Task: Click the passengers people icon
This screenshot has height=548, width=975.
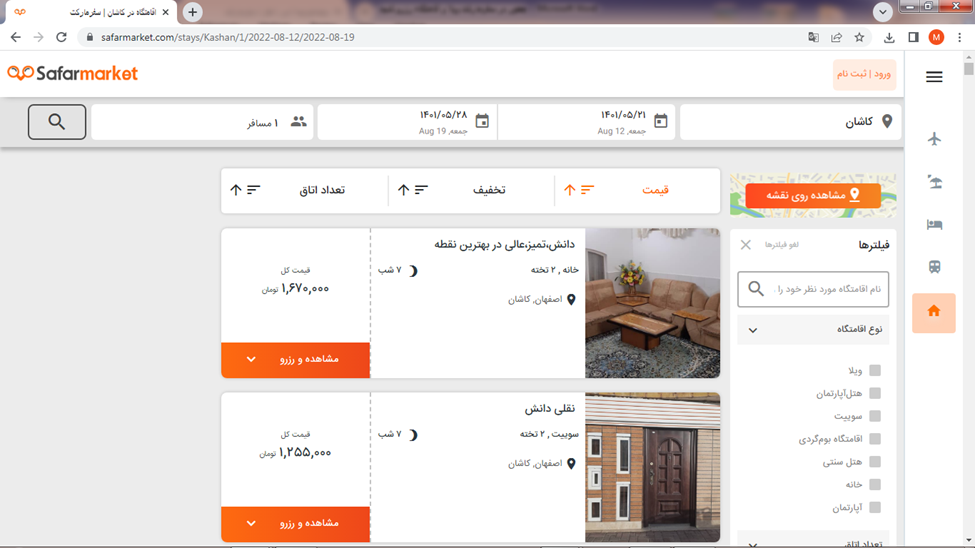Action: (298, 122)
